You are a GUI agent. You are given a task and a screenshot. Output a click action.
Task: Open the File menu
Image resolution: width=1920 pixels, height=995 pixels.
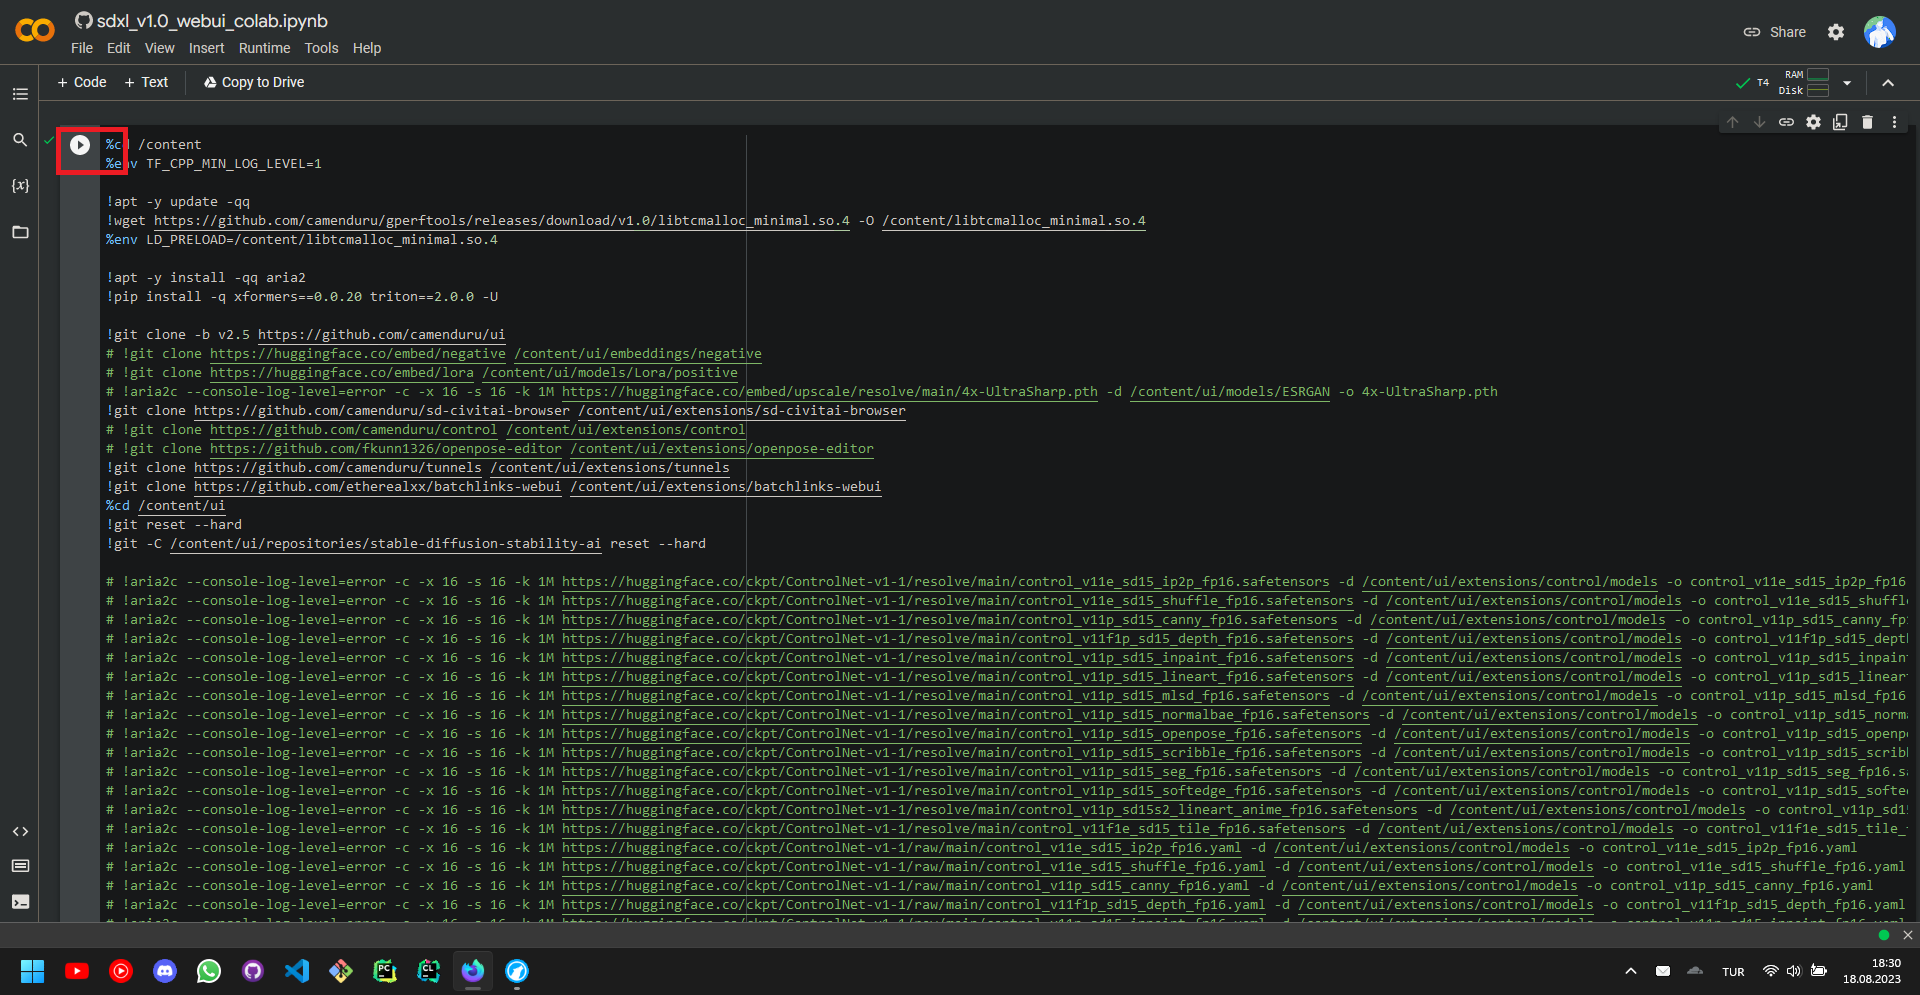click(82, 48)
